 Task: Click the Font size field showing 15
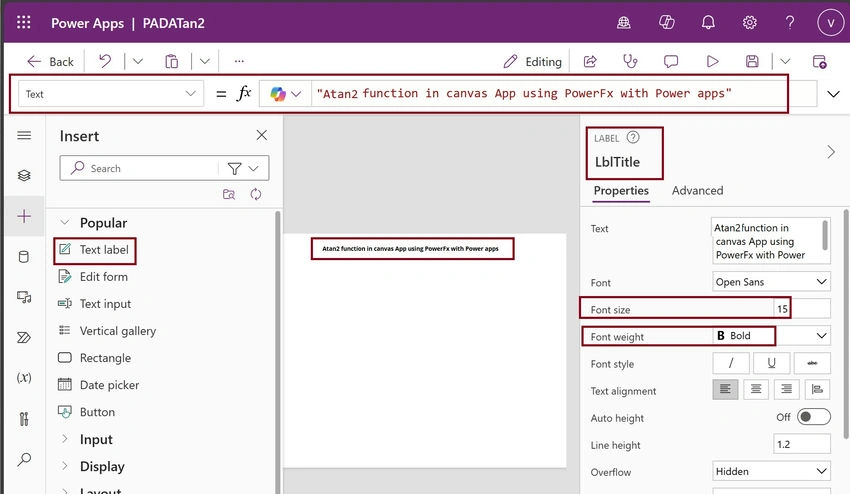point(802,309)
